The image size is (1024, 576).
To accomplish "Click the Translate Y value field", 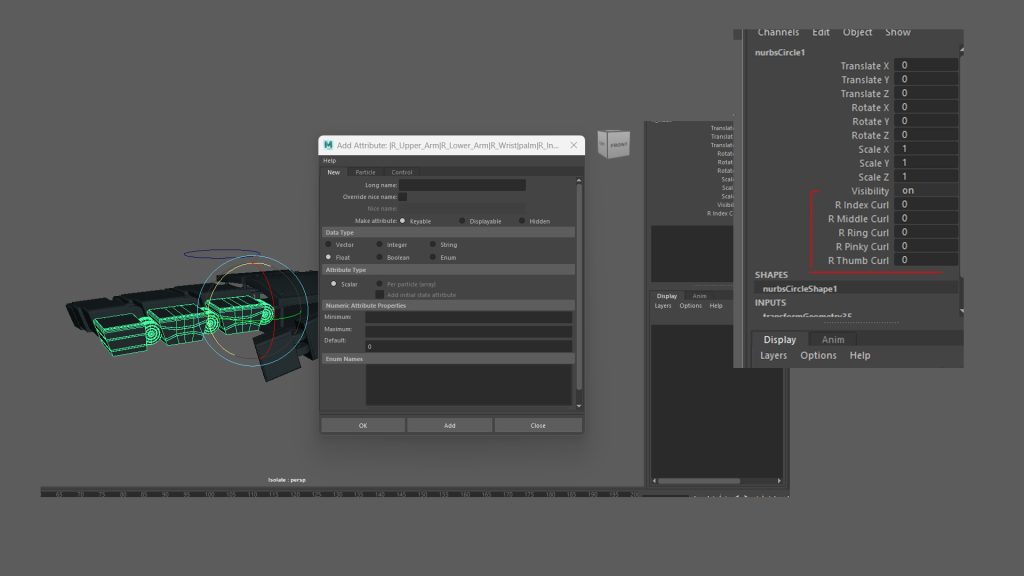I will point(926,79).
